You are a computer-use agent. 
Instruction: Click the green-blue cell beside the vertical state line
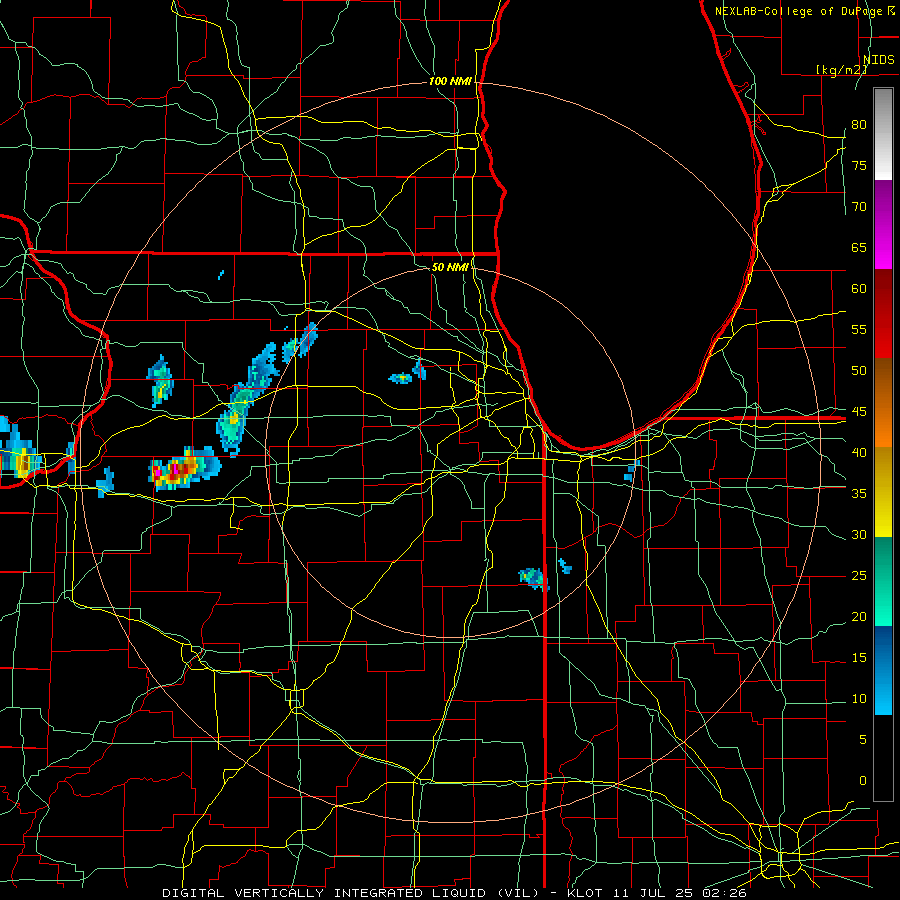[534, 578]
